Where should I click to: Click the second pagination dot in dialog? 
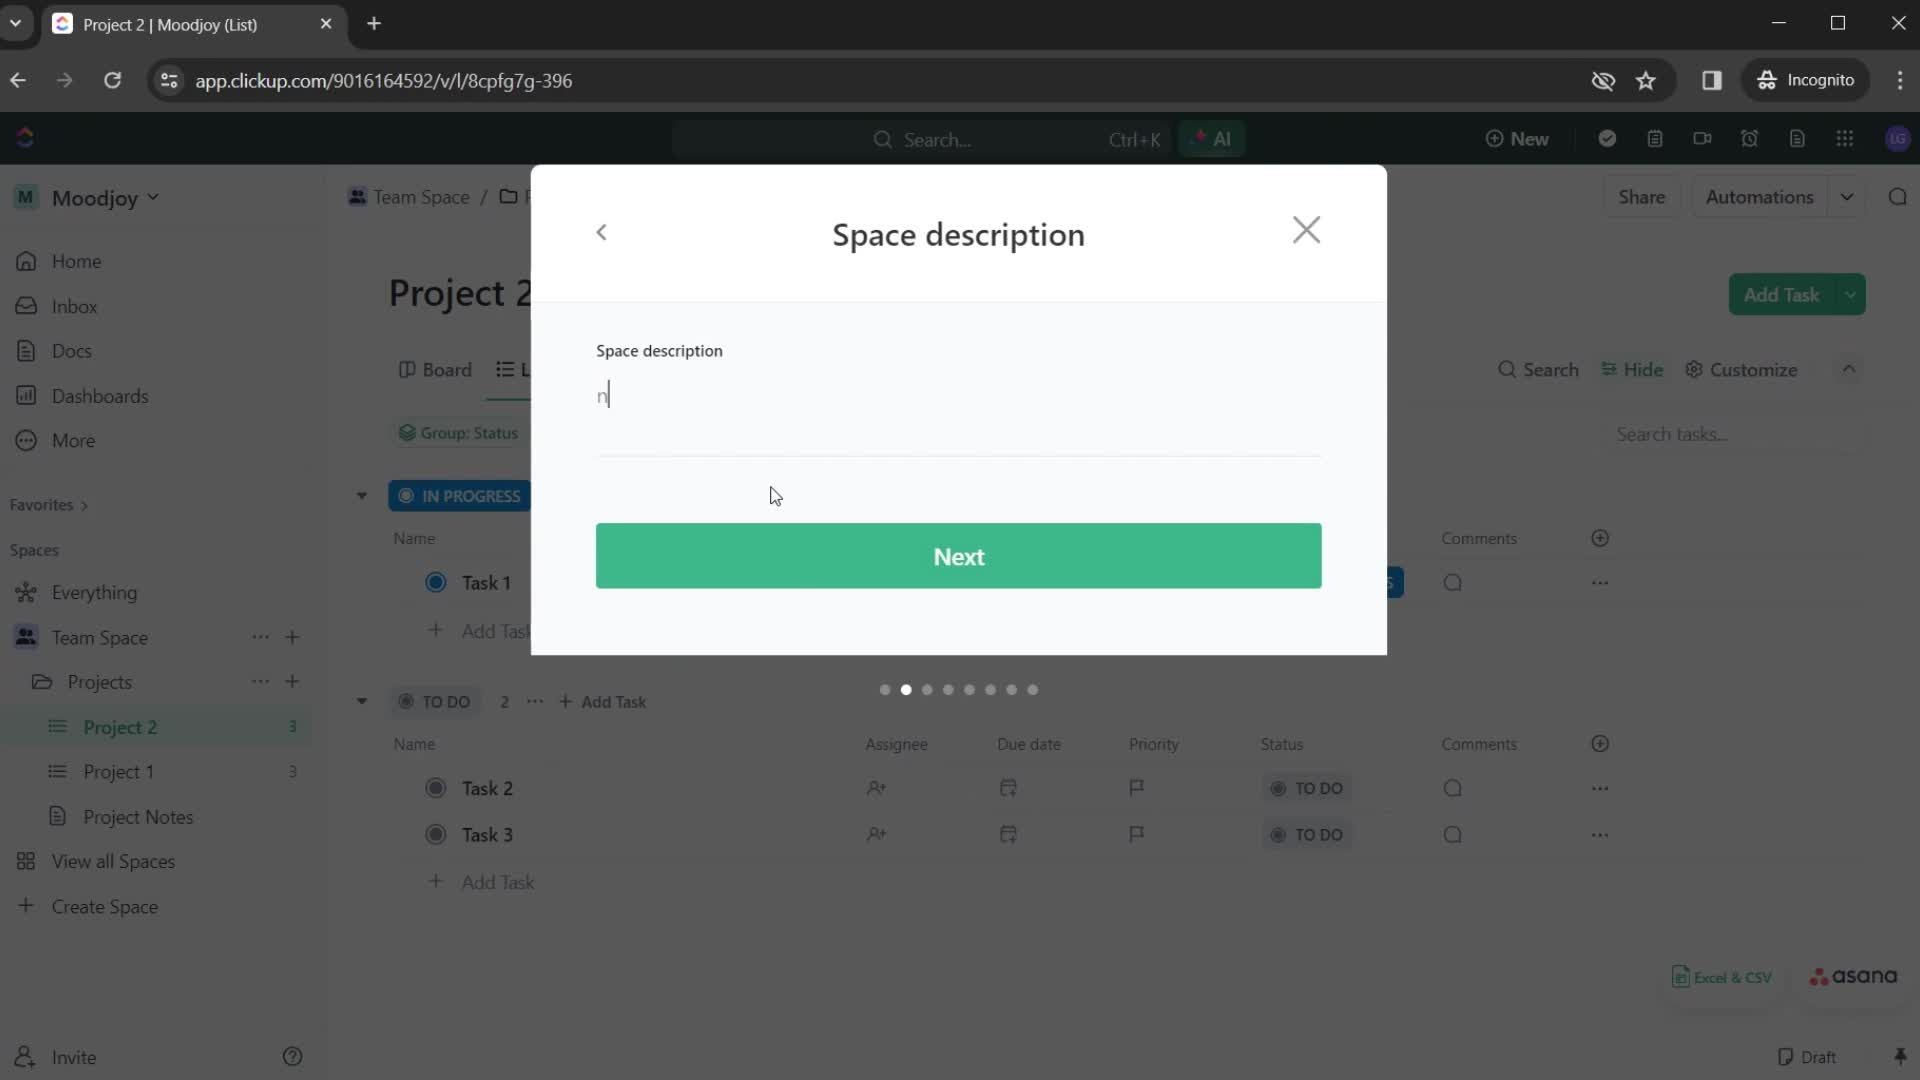907,690
